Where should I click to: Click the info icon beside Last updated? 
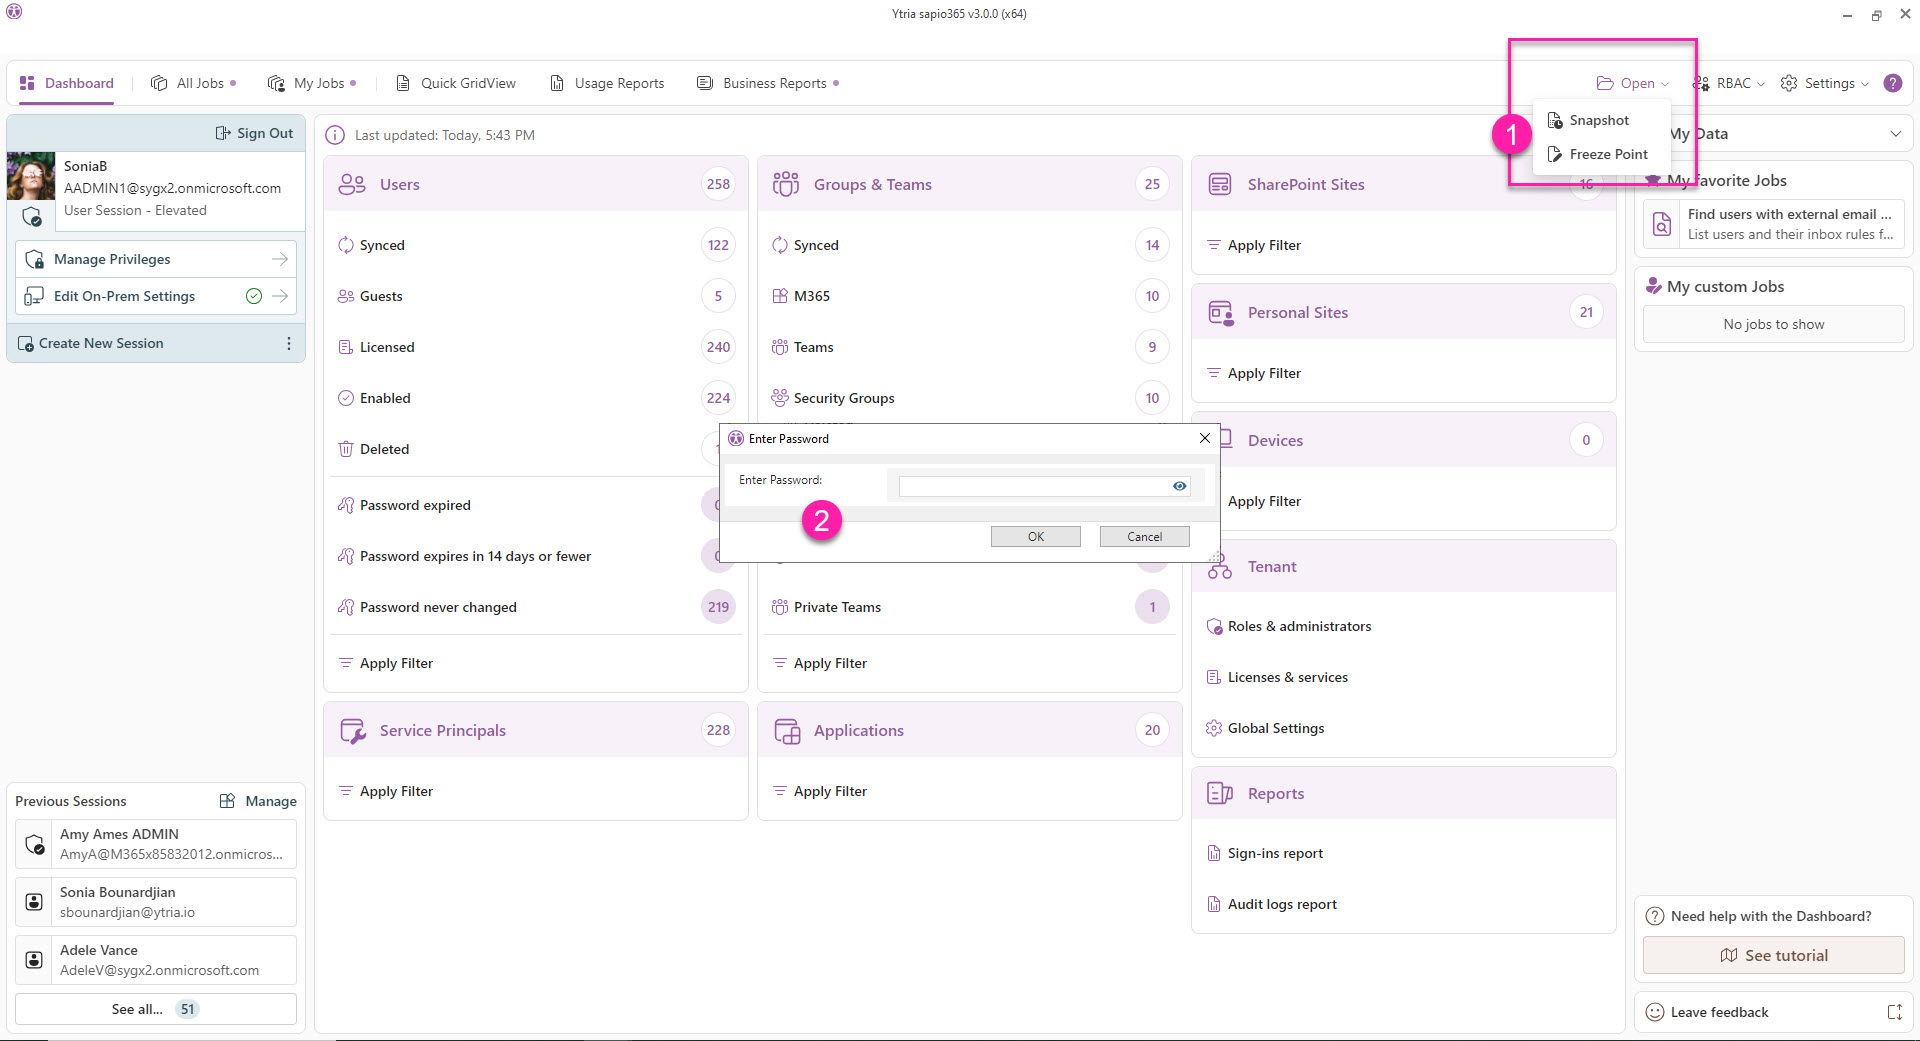tap(335, 135)
